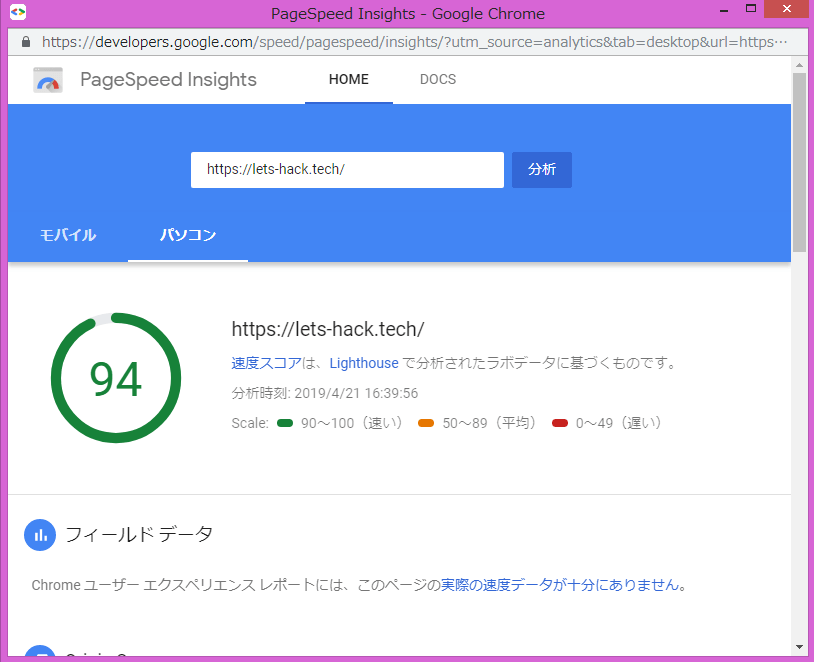Viewport: 814px width, 662px height.
Task: Click the scrollbar down arrow
Action: [x=799, y=647]
